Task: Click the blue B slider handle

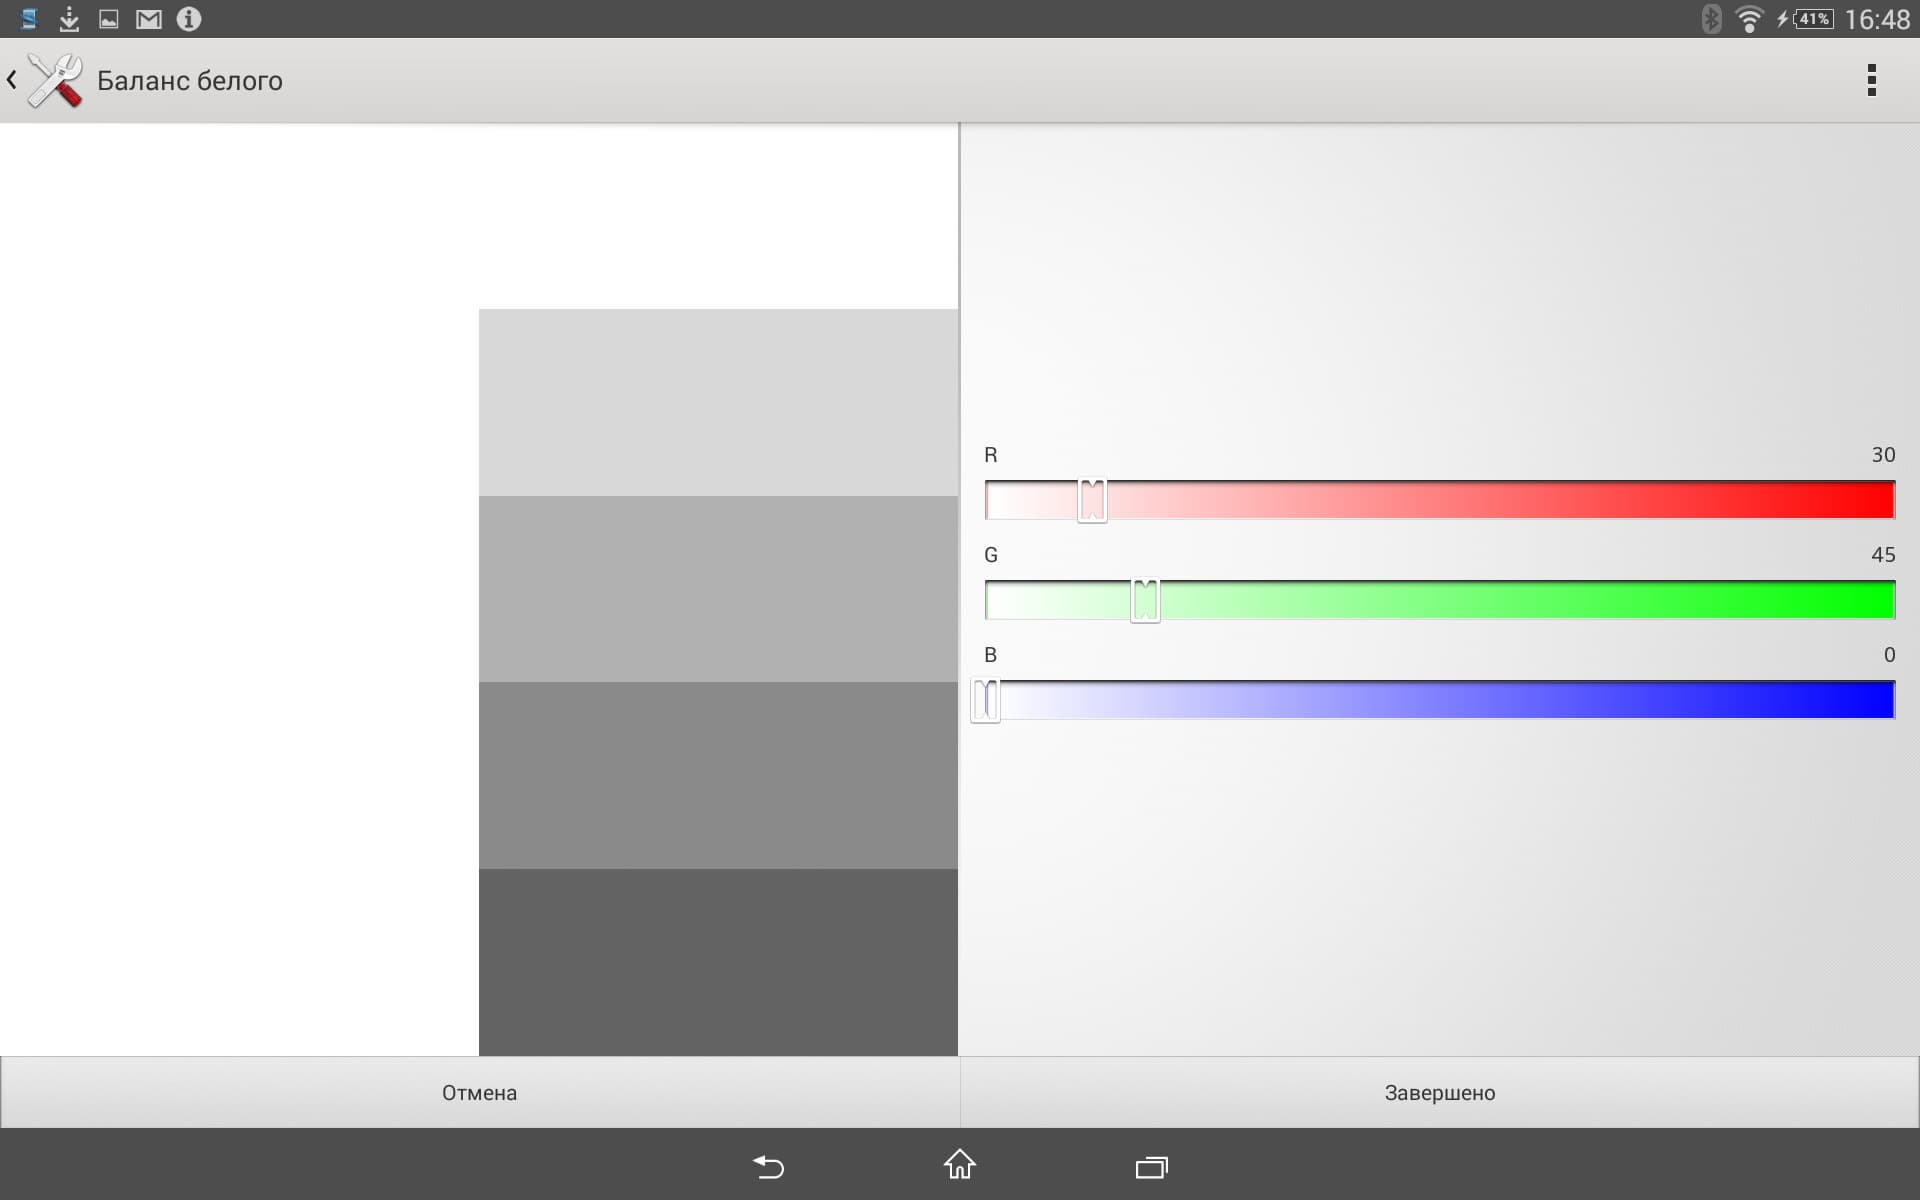Action: (x=986, y=700)
